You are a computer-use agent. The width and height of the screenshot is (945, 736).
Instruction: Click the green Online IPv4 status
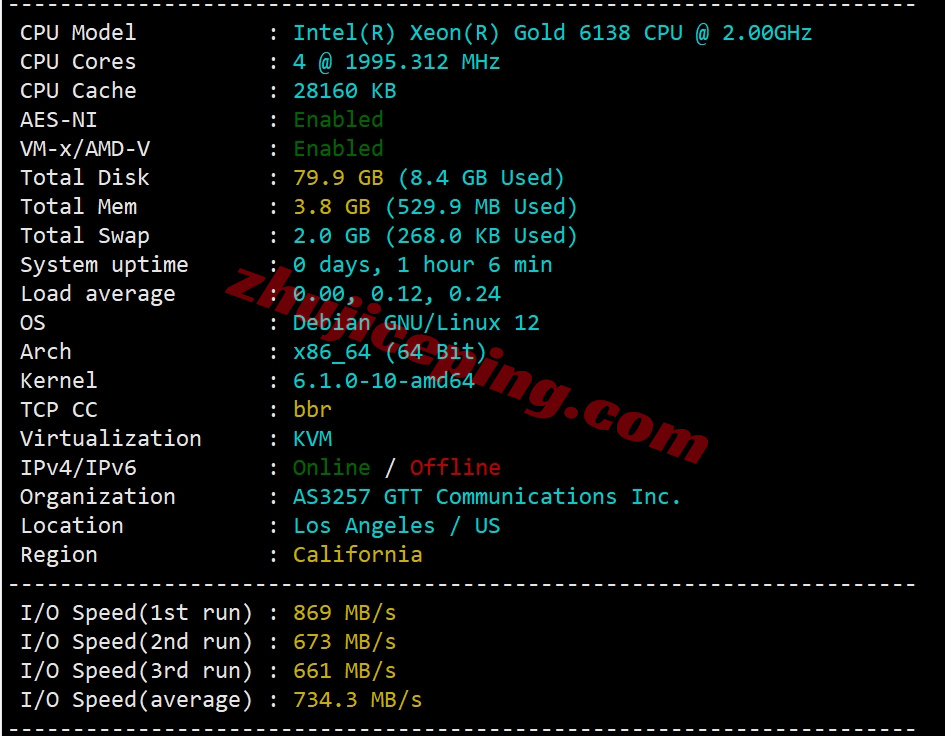coord(331,468)
